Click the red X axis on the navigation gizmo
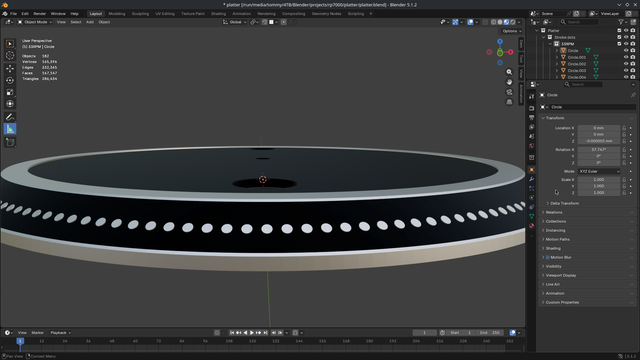The width and height of the screenshot is (640, 360). click(511, 52)
